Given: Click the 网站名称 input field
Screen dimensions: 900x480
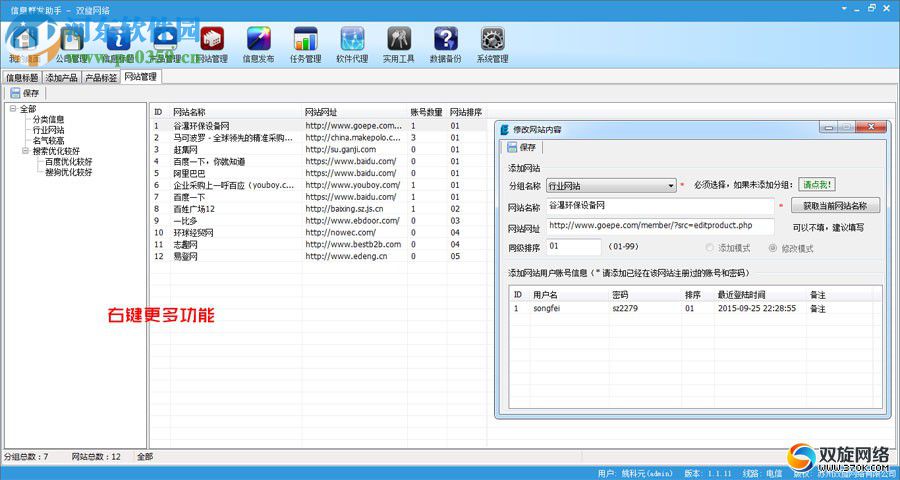Looking at the screenshot, I should pyautogui.click(x=660, y=206).
